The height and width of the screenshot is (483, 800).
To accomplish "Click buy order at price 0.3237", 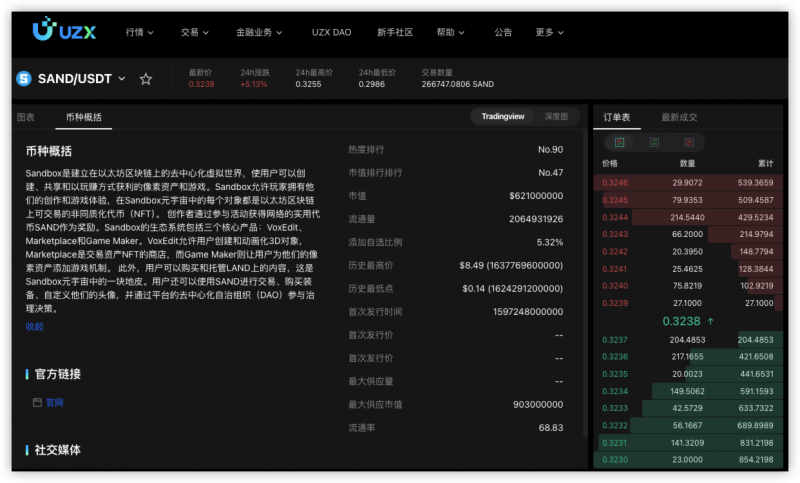I will pos(688,340).
